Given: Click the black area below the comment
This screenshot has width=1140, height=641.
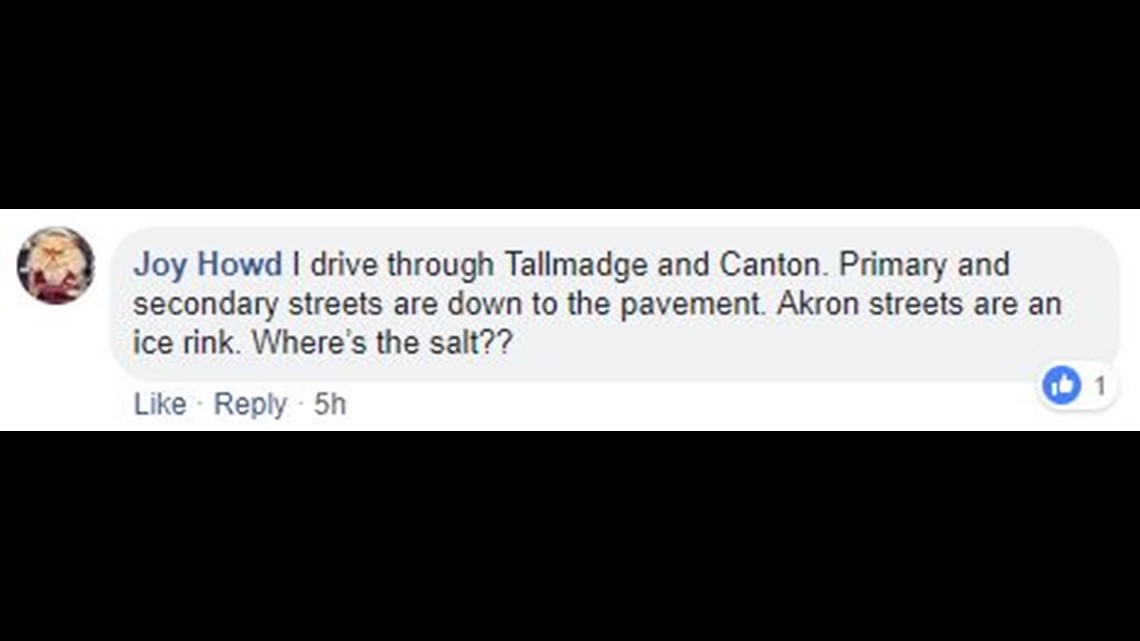Looking at the screenshot, I should 570,536.
